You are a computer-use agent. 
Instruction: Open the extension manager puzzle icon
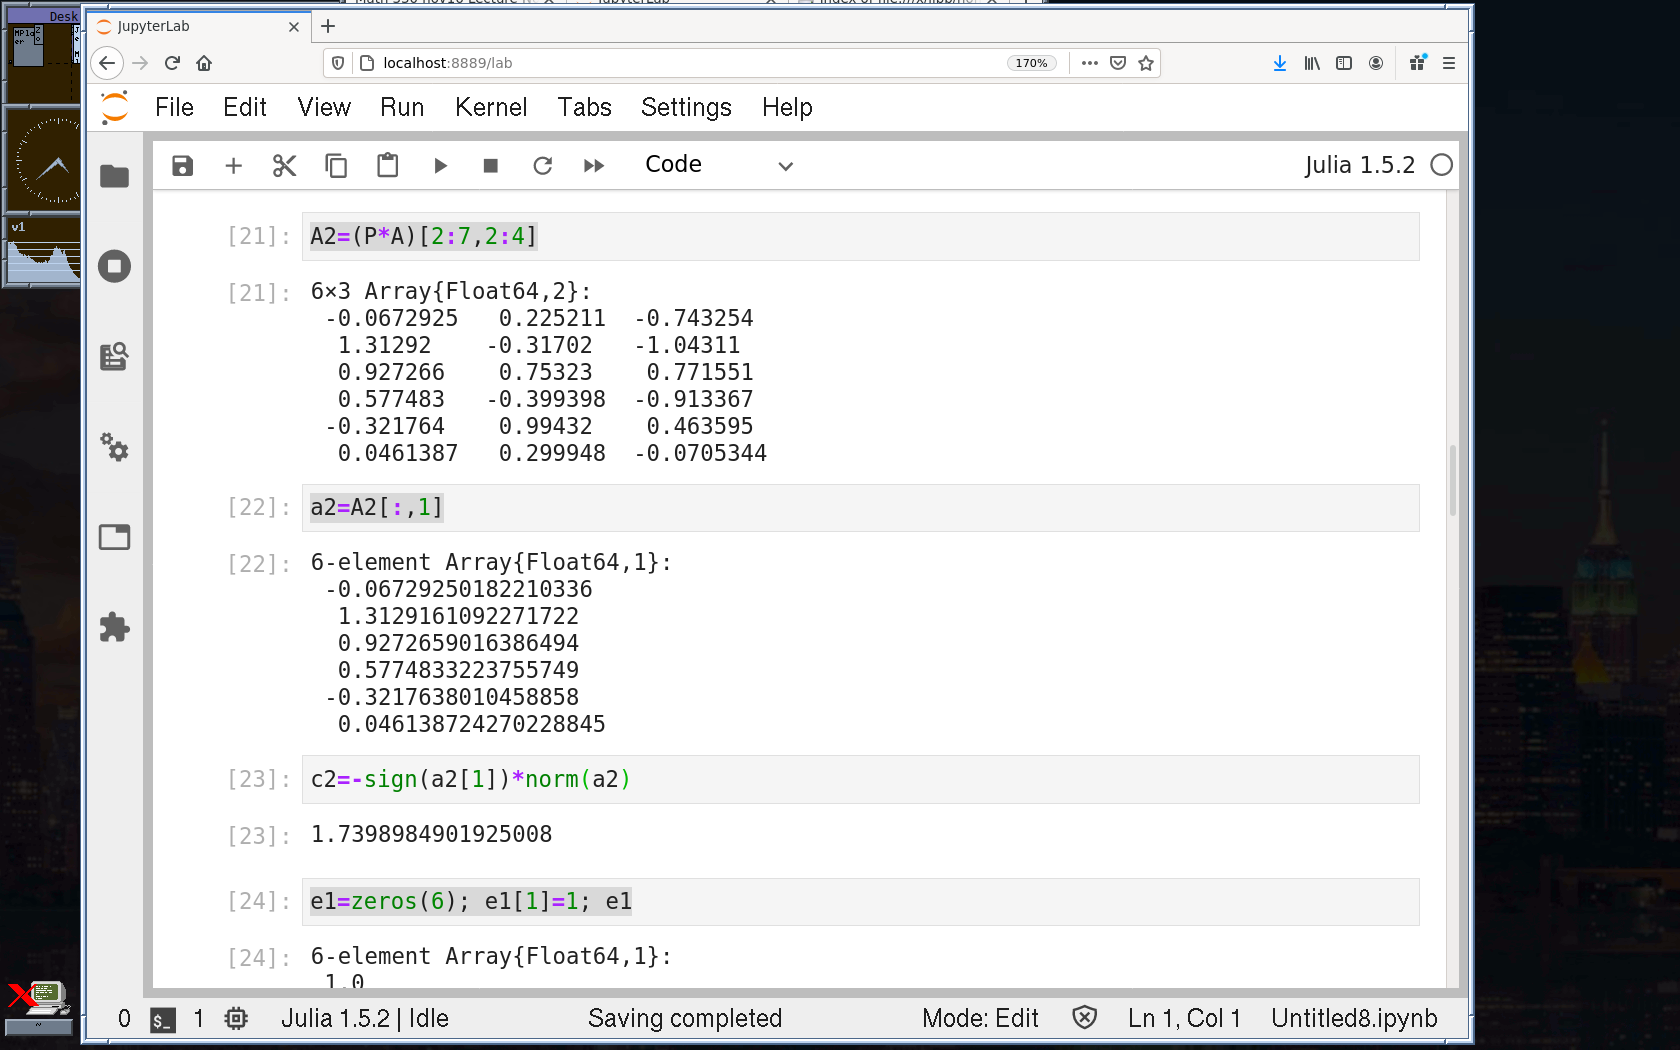[x=115, y=628]
